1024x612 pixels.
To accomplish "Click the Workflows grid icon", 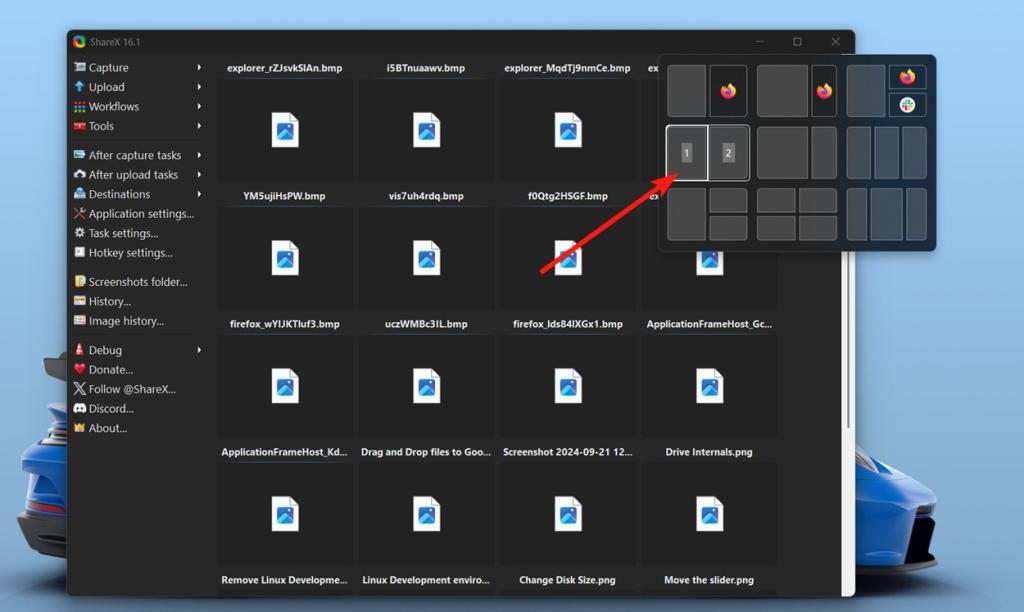I will click(x=79, y=106).
